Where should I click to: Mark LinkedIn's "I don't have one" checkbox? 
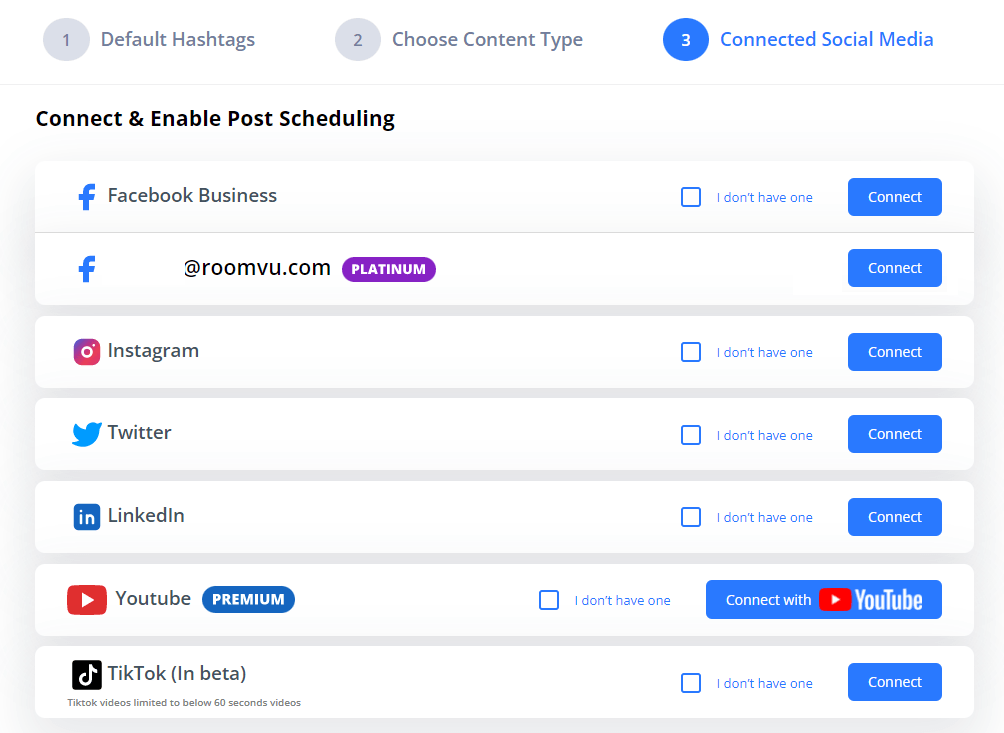point(691,517)
